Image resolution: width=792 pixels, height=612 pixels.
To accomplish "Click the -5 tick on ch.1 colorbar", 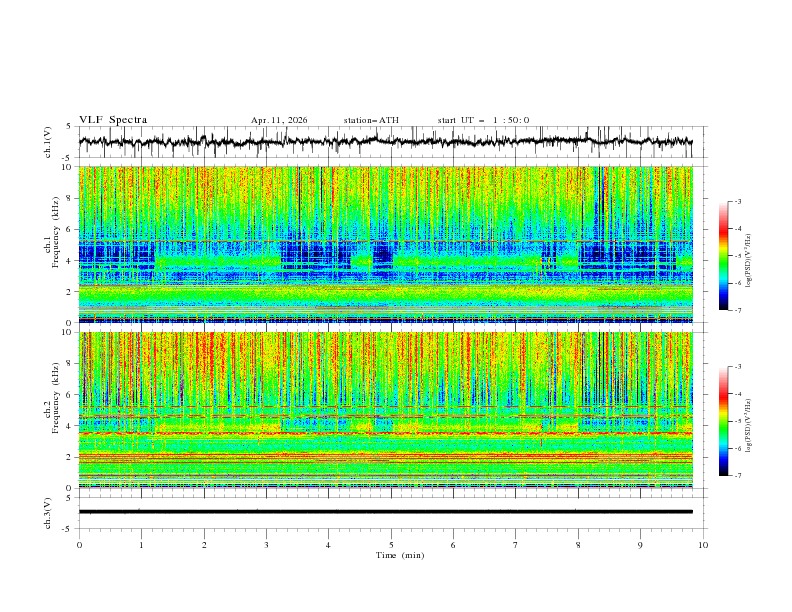I will coord(737,256).
